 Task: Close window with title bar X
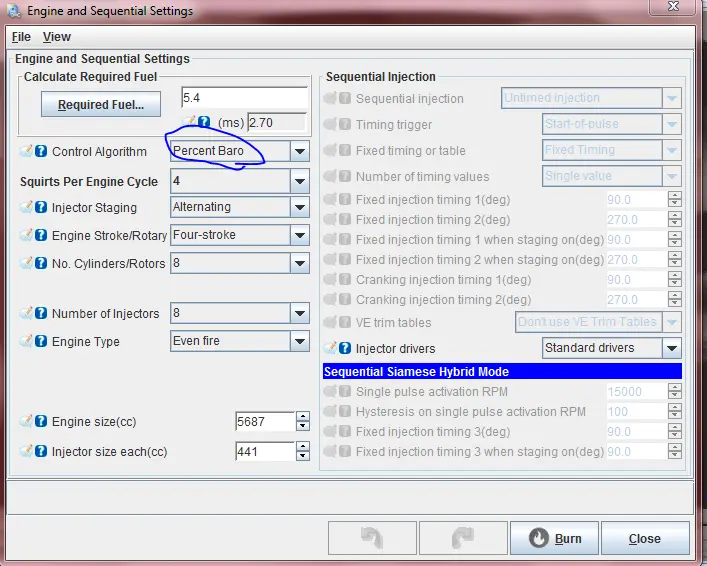point(673,6)
